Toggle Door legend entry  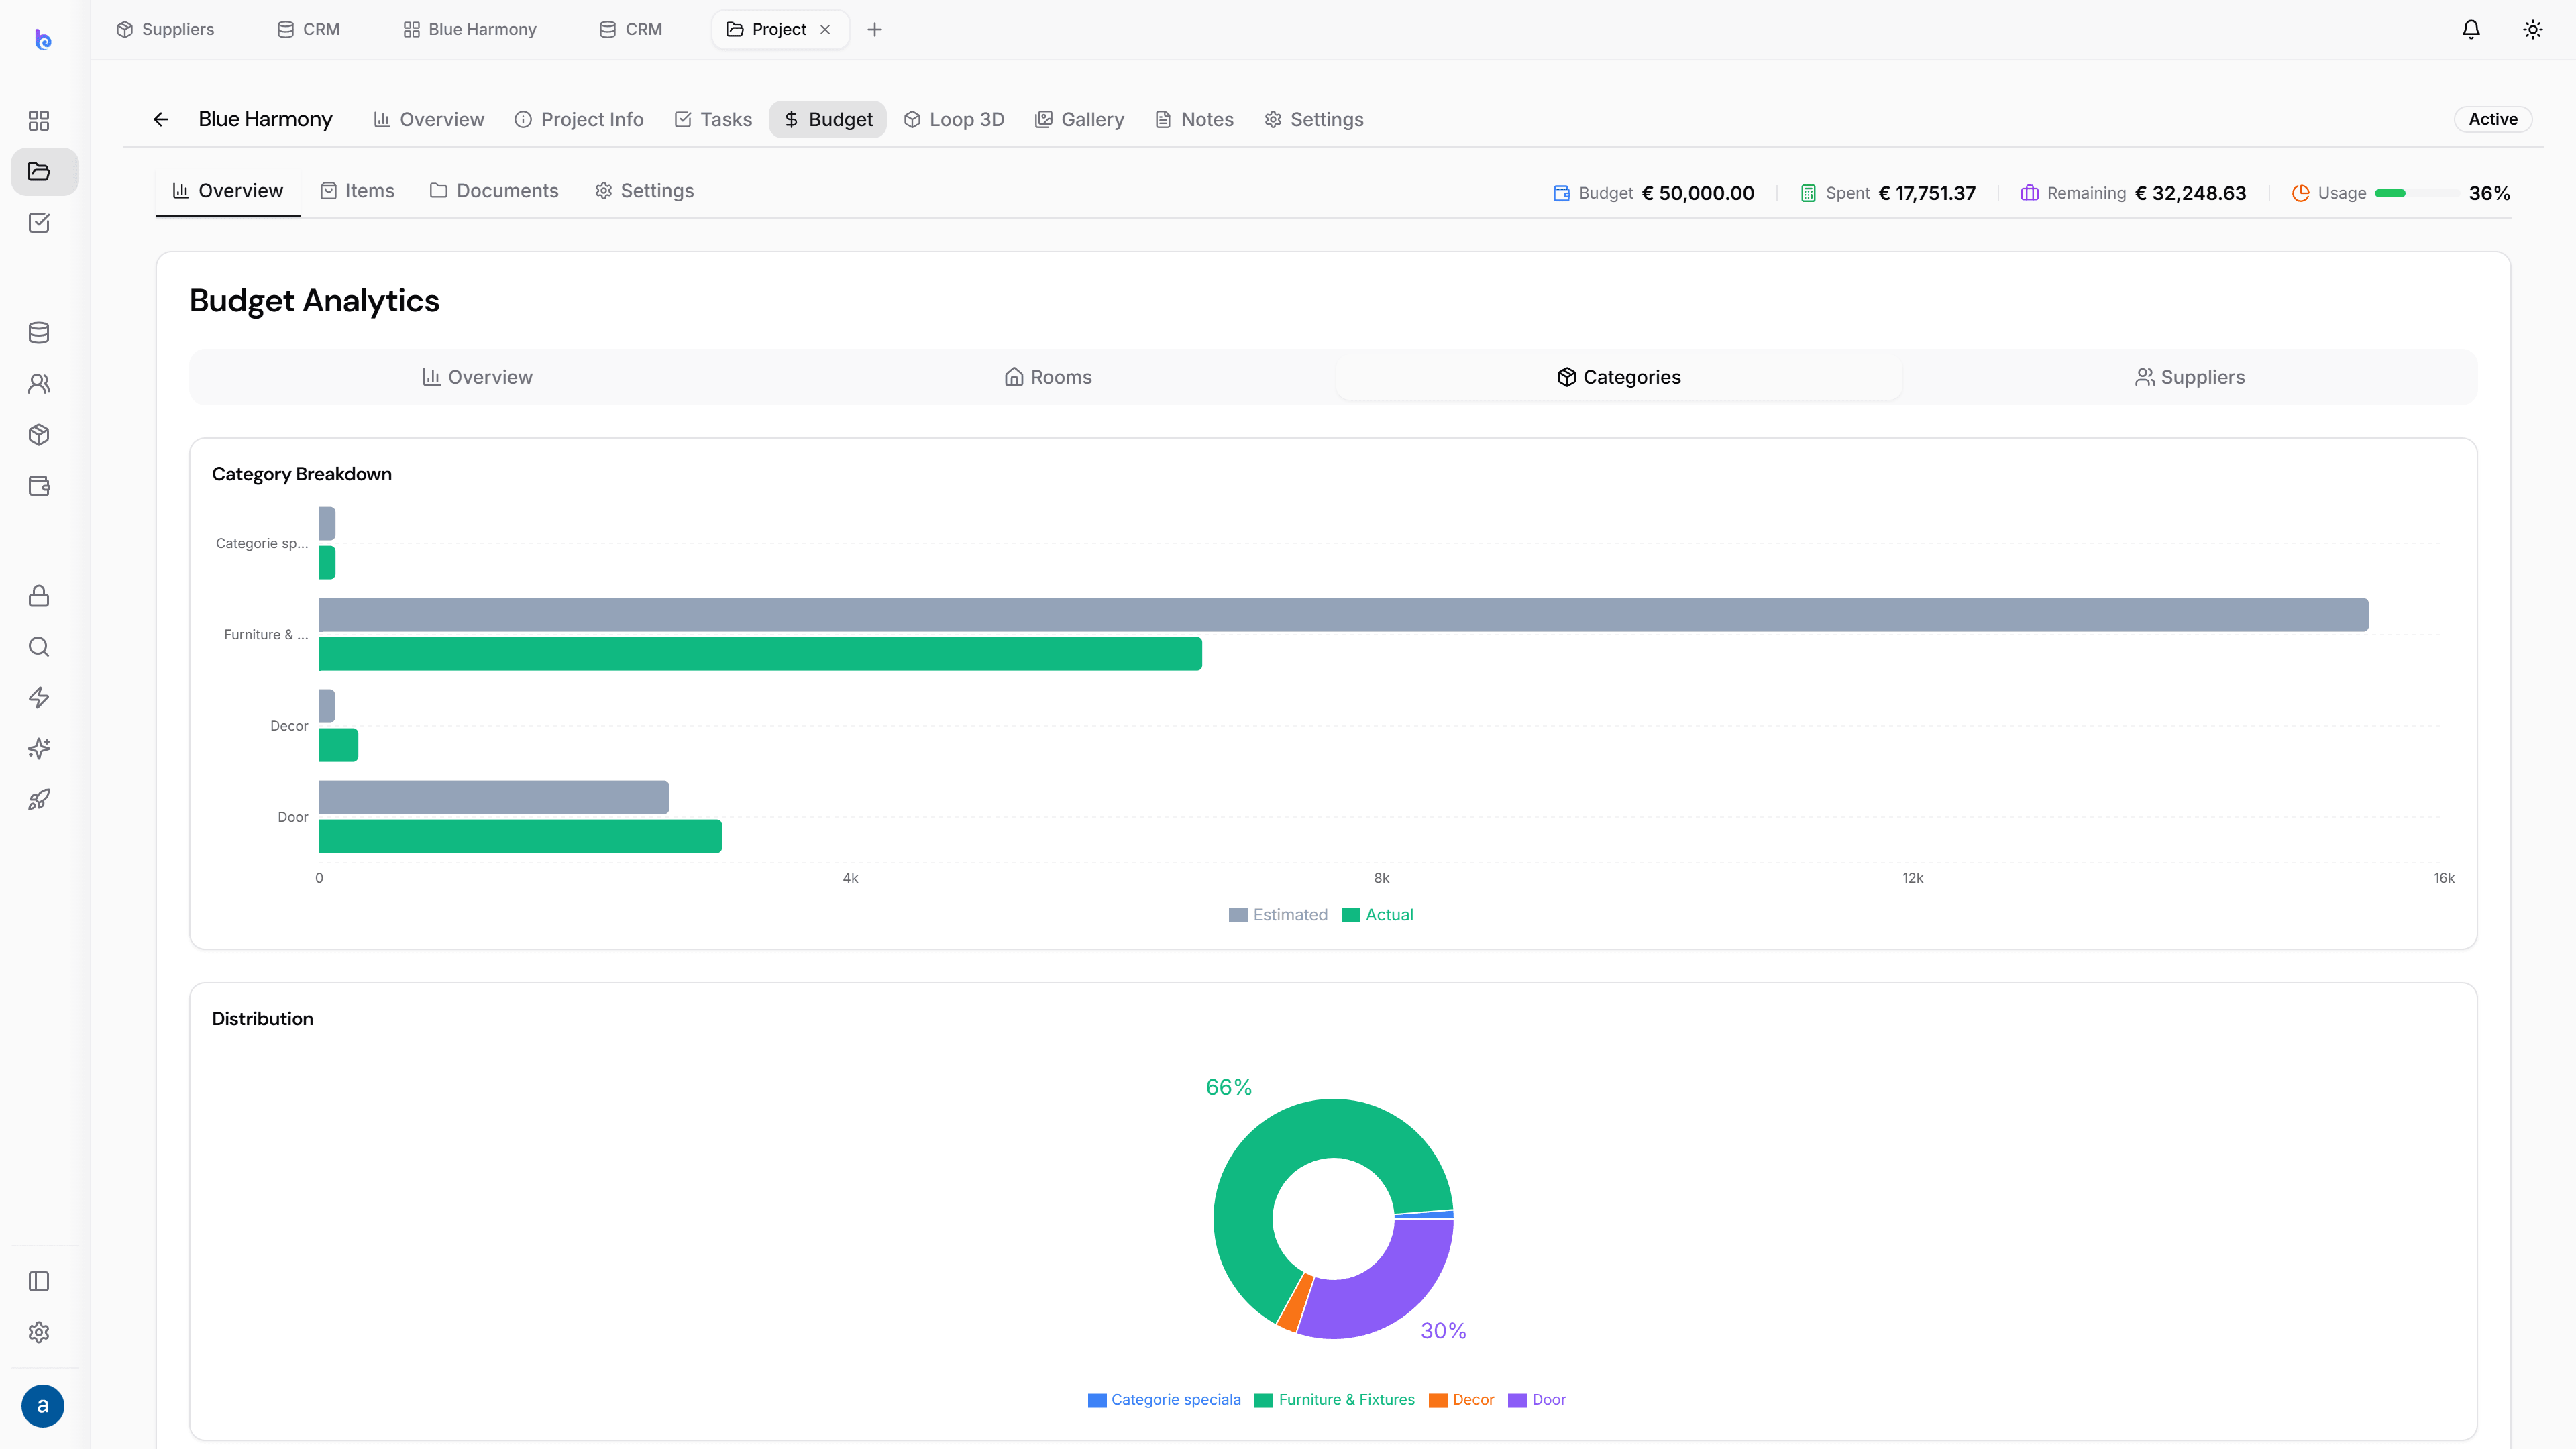click(x=1537, y=1400)
